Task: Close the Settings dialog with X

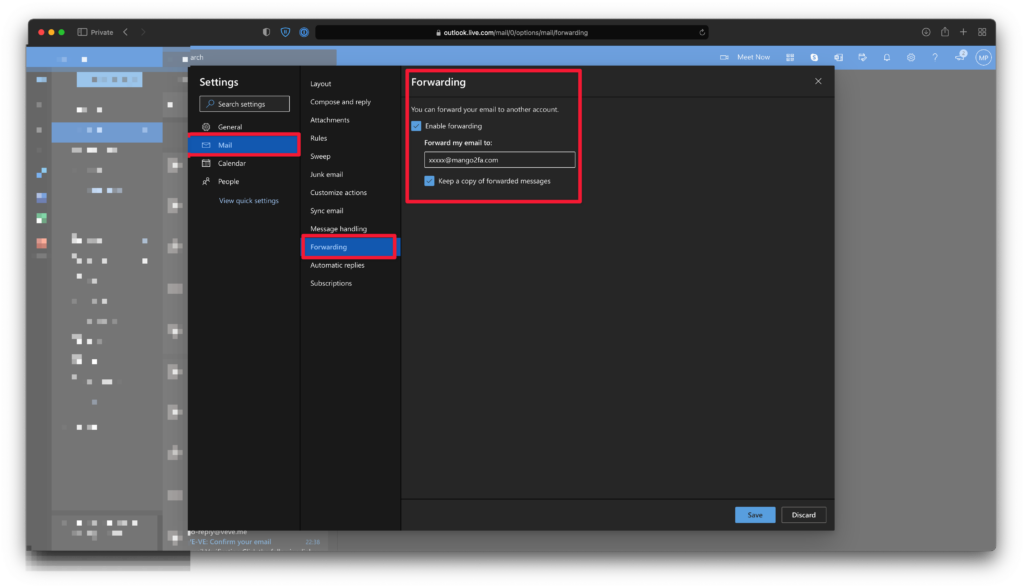Action: [x=818, y=81]
